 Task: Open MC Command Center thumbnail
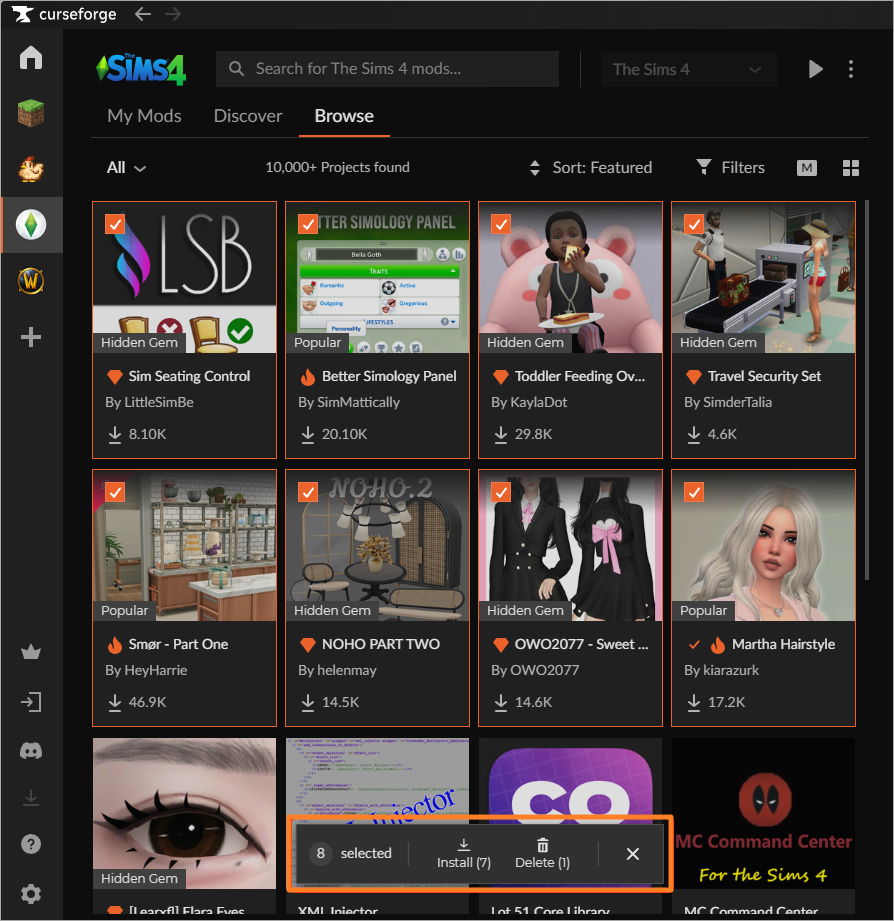pyautogui.click(x=763, y=814)
